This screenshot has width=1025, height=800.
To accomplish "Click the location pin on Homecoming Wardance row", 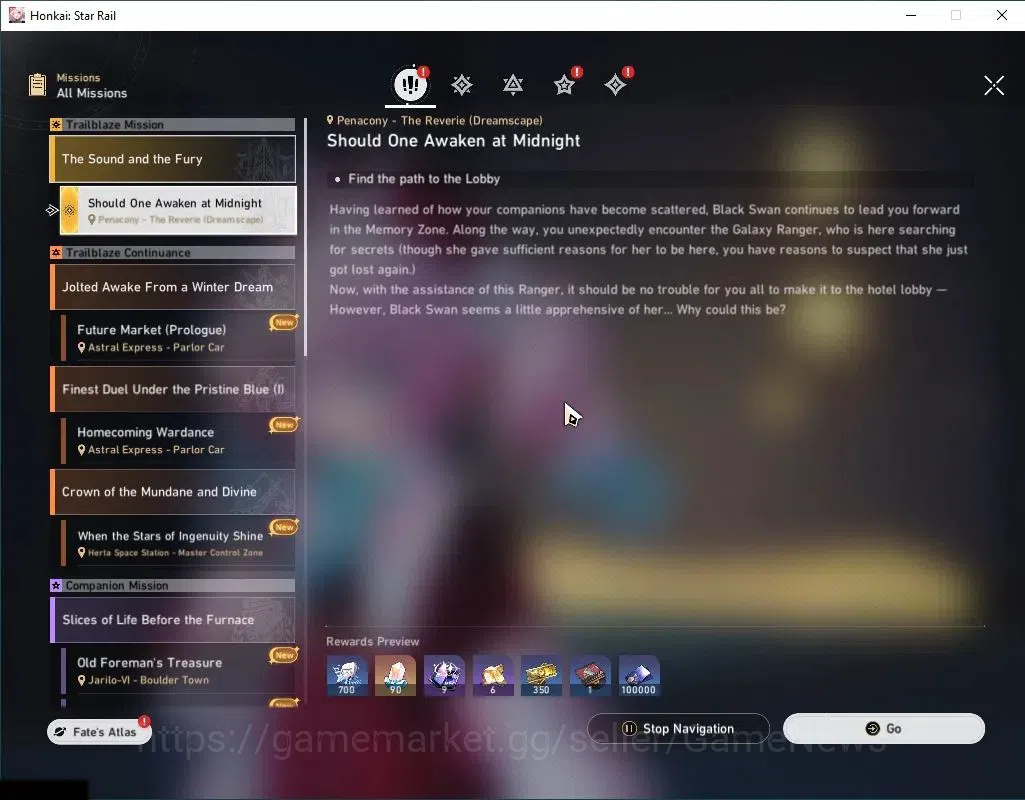I will click(82, 450).
